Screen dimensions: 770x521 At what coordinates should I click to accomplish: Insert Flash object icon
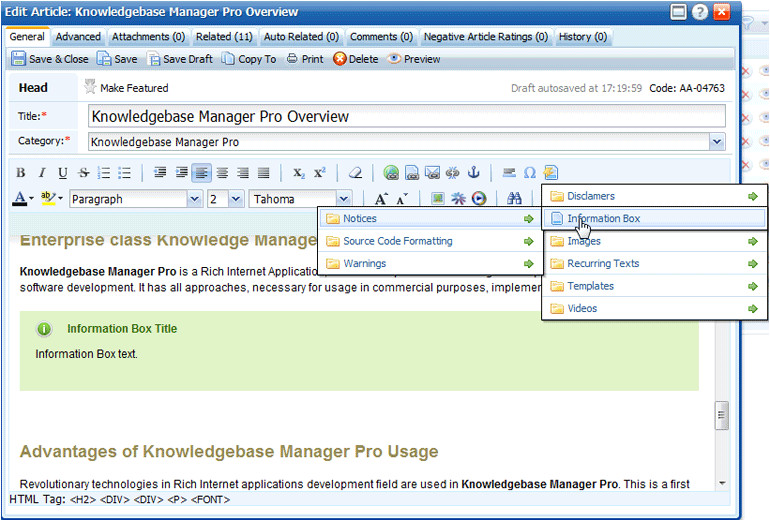458,198
